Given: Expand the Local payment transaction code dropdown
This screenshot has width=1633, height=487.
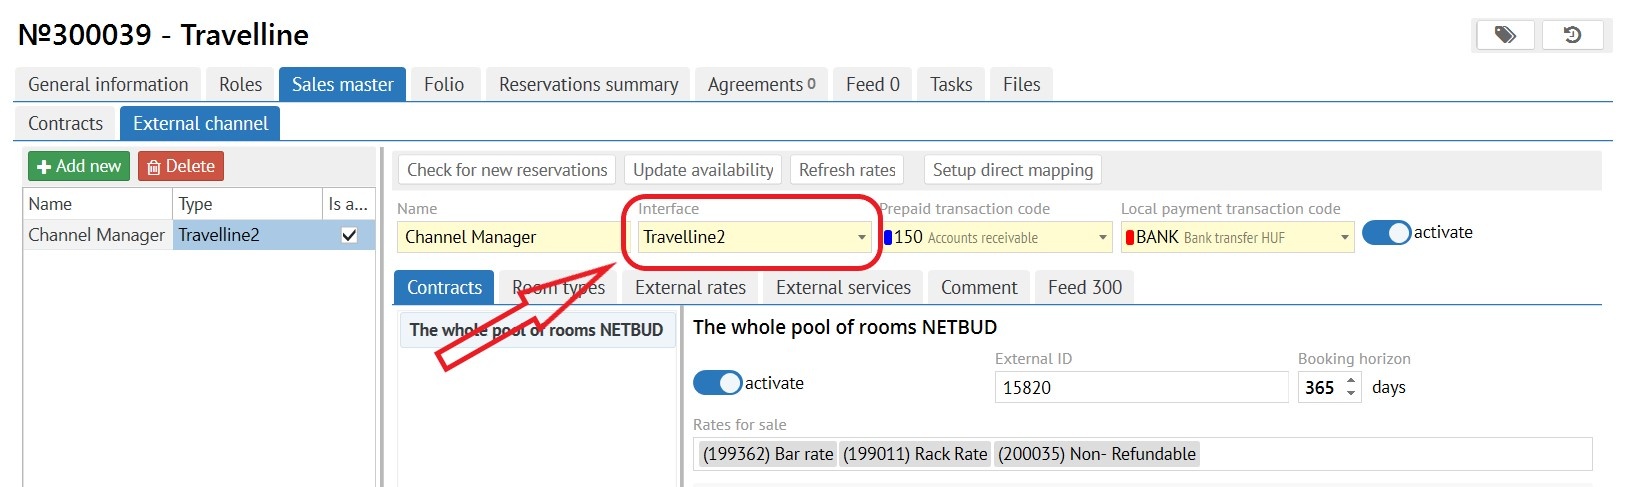Looking at the screenshot, I should coord(1345,238).
